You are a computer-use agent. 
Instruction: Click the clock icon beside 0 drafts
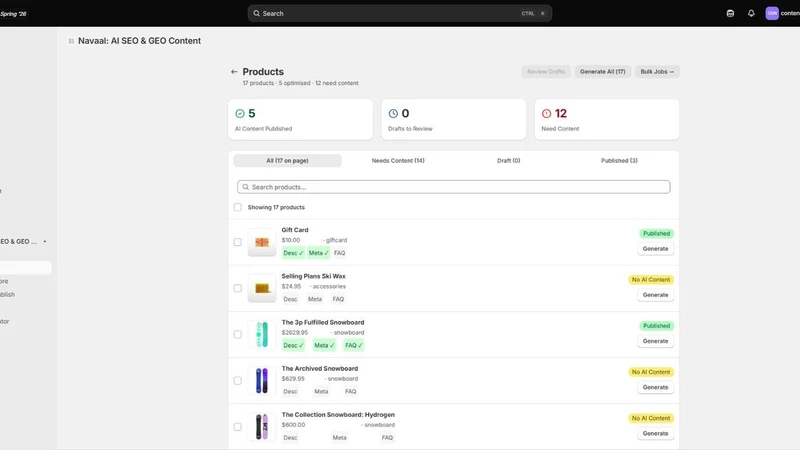click(393, 113)
